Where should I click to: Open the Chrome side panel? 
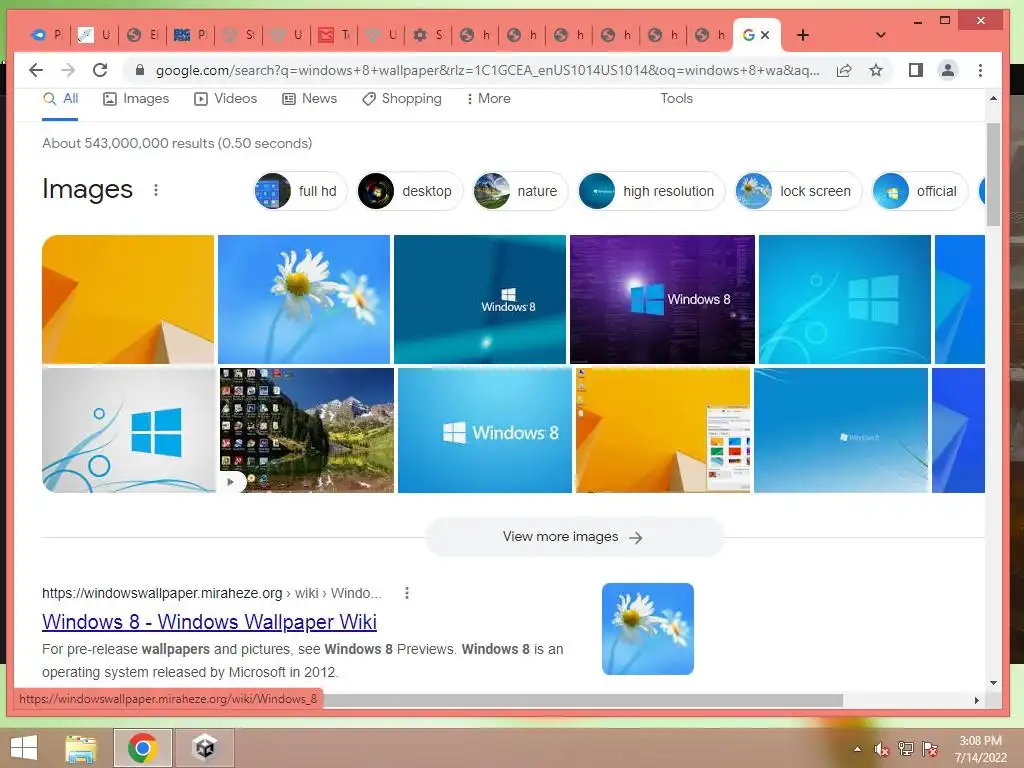916,70
